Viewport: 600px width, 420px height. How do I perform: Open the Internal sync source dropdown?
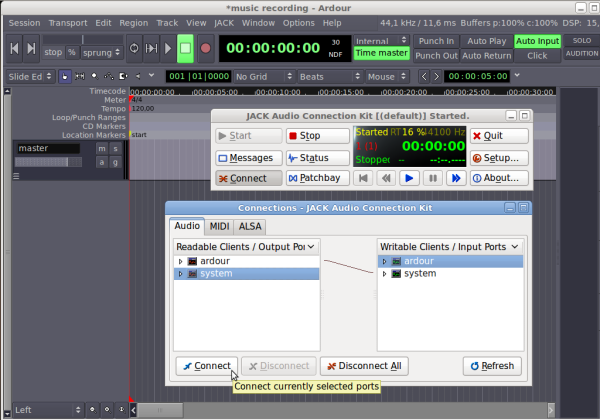tap(382, 41)
